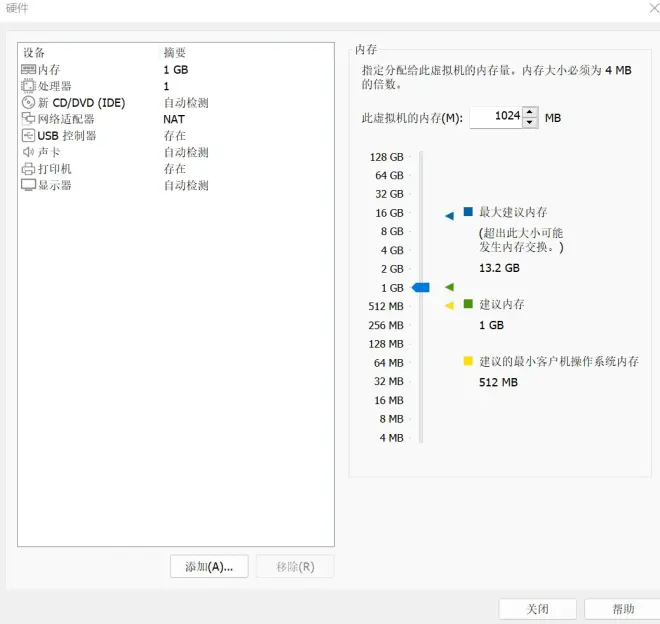Select the 内存 memory device icon
The height and width of the screenshot is (624, 660).
(x=28, y=69)
